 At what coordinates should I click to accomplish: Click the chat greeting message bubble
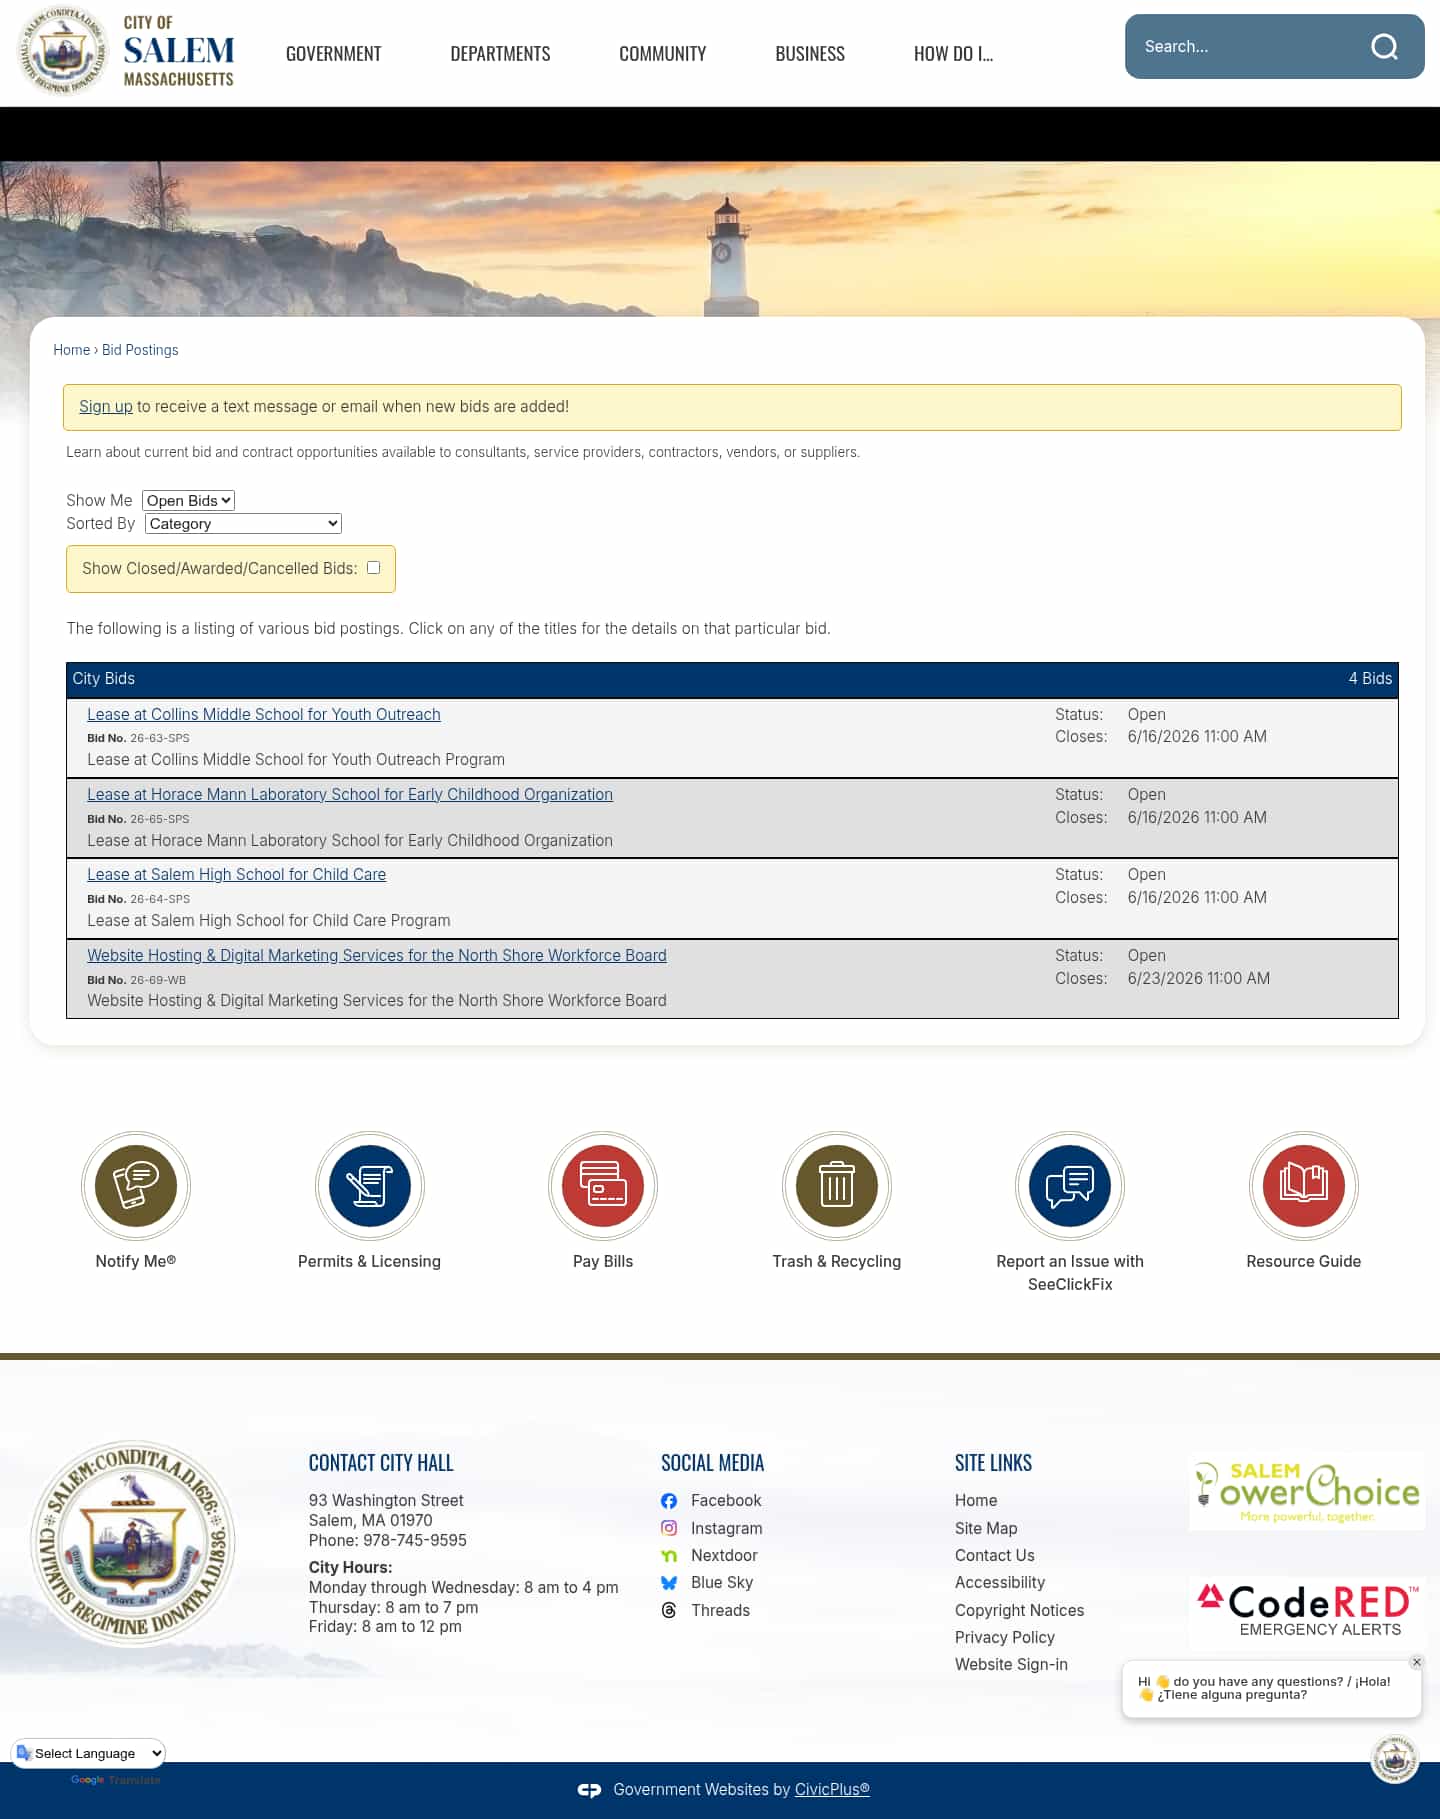(1271, 1689)
